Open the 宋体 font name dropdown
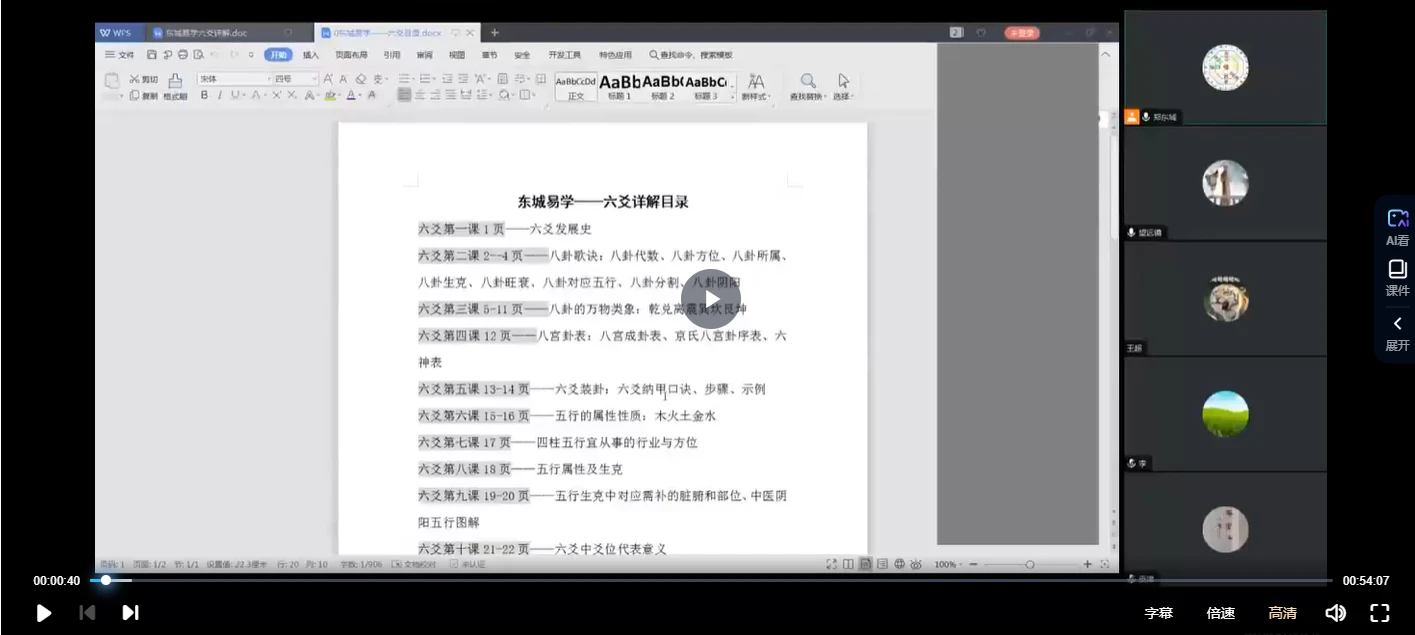 pos(234,78)
